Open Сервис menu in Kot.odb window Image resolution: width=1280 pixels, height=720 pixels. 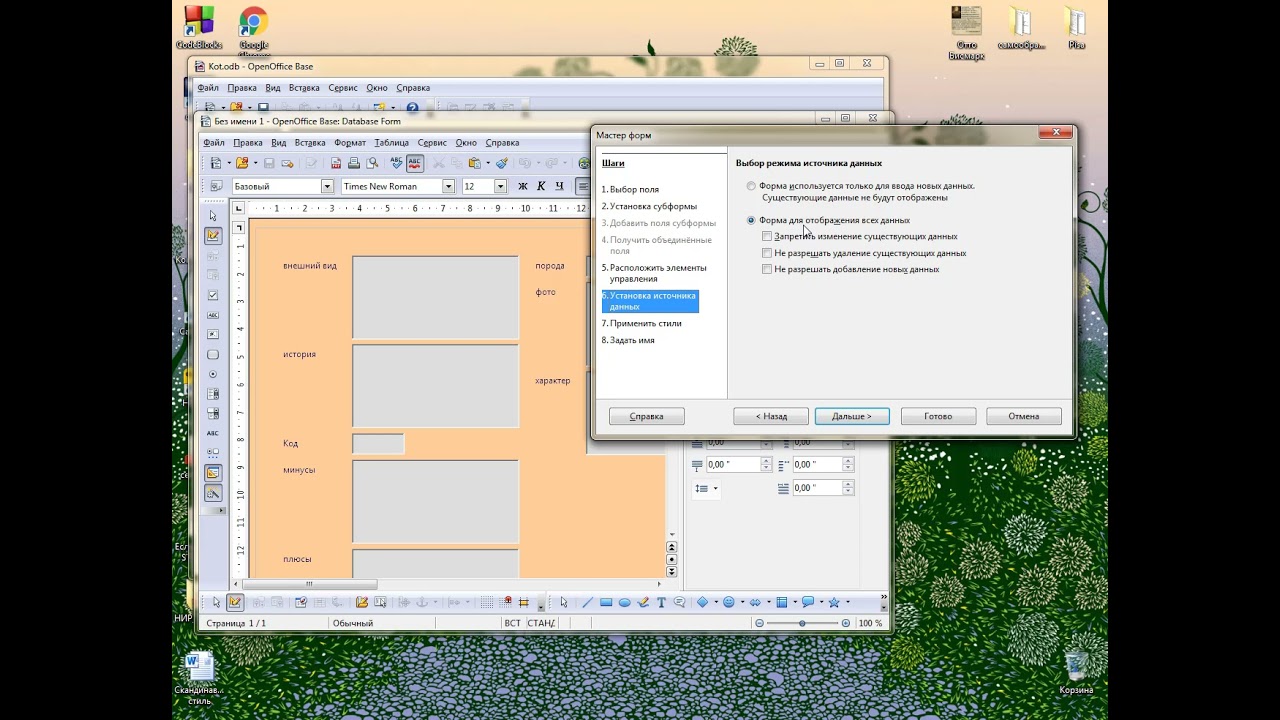click(343, 88)
